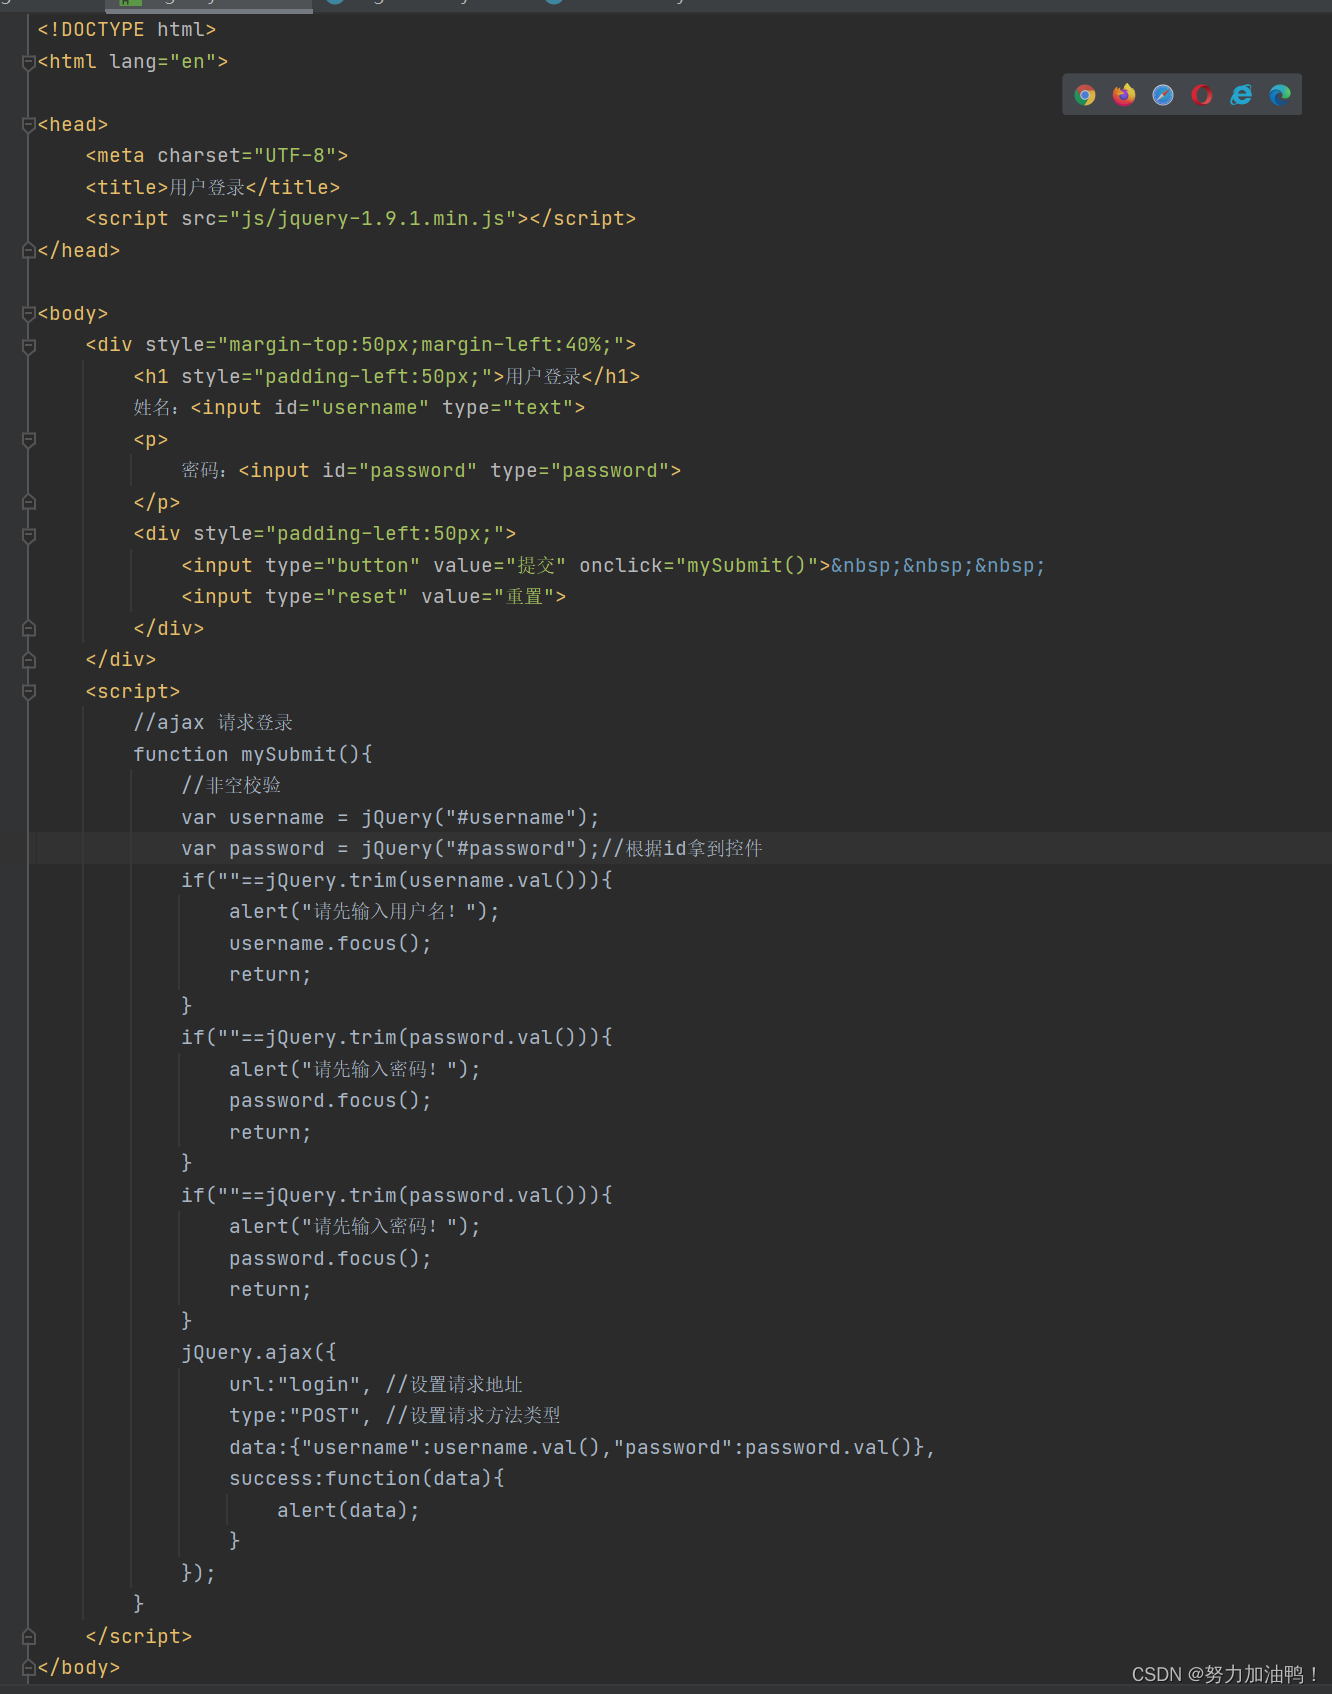Open page preview in Opera browser

tap(1202, 95)
